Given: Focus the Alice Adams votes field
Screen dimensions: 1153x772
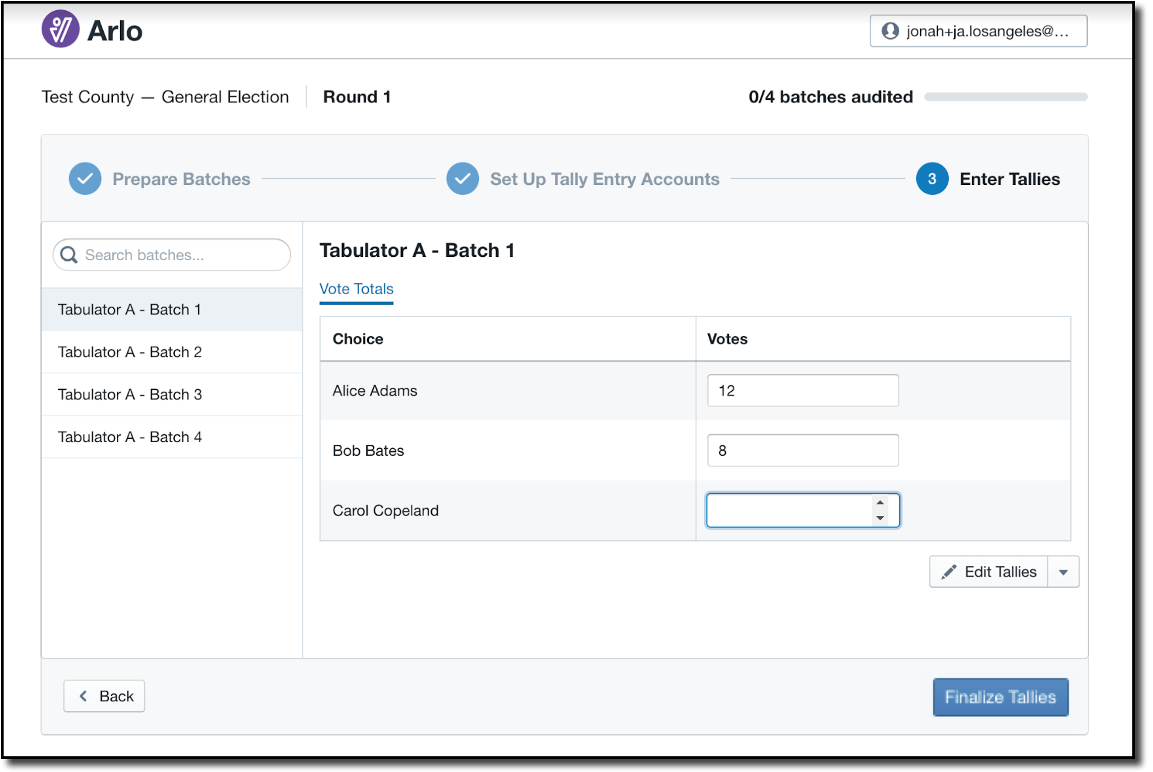Looking at the screenshot, I should click(802, 391).
